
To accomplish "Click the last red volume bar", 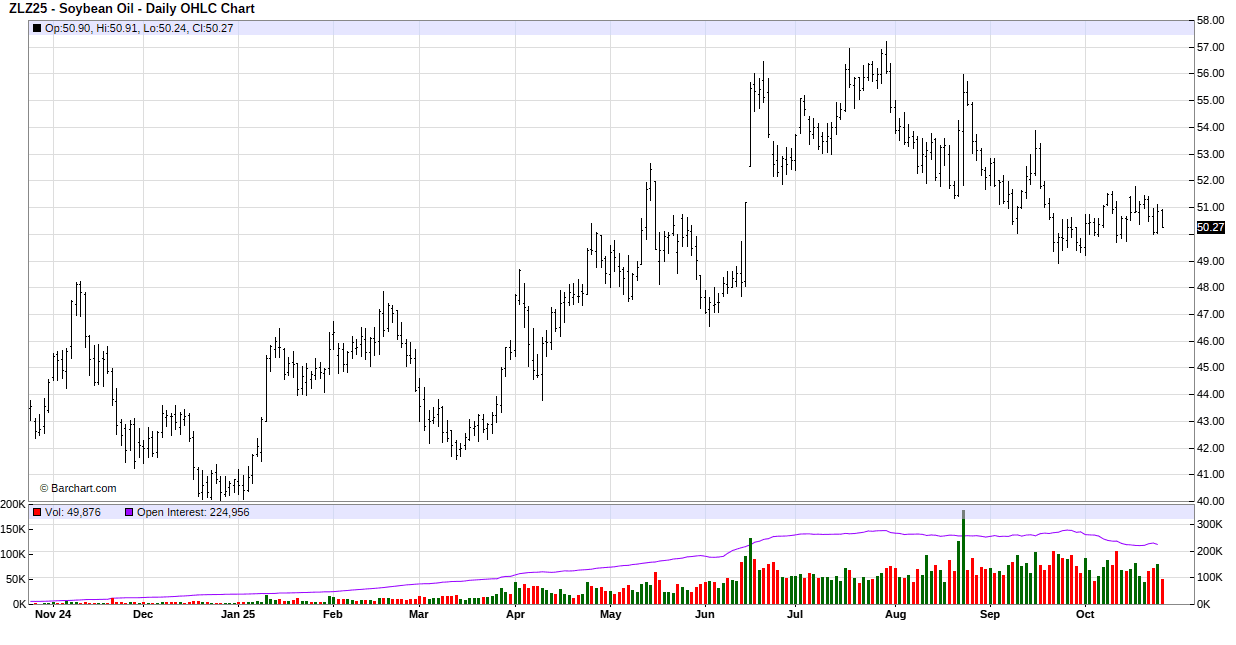I will pyautogui.click(x=1162, y=591).
